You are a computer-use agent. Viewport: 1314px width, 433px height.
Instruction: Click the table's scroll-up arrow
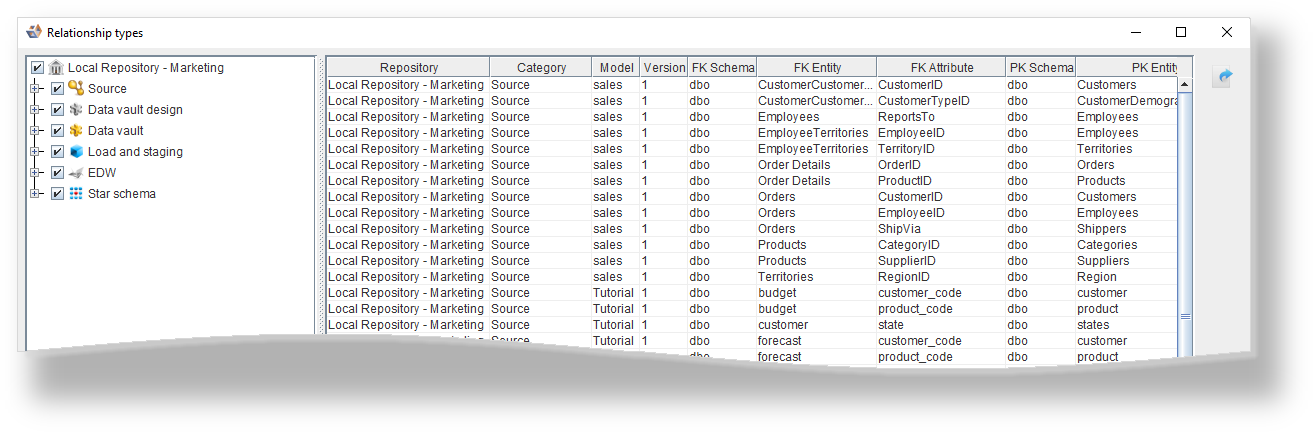[x=1186, y=85]
